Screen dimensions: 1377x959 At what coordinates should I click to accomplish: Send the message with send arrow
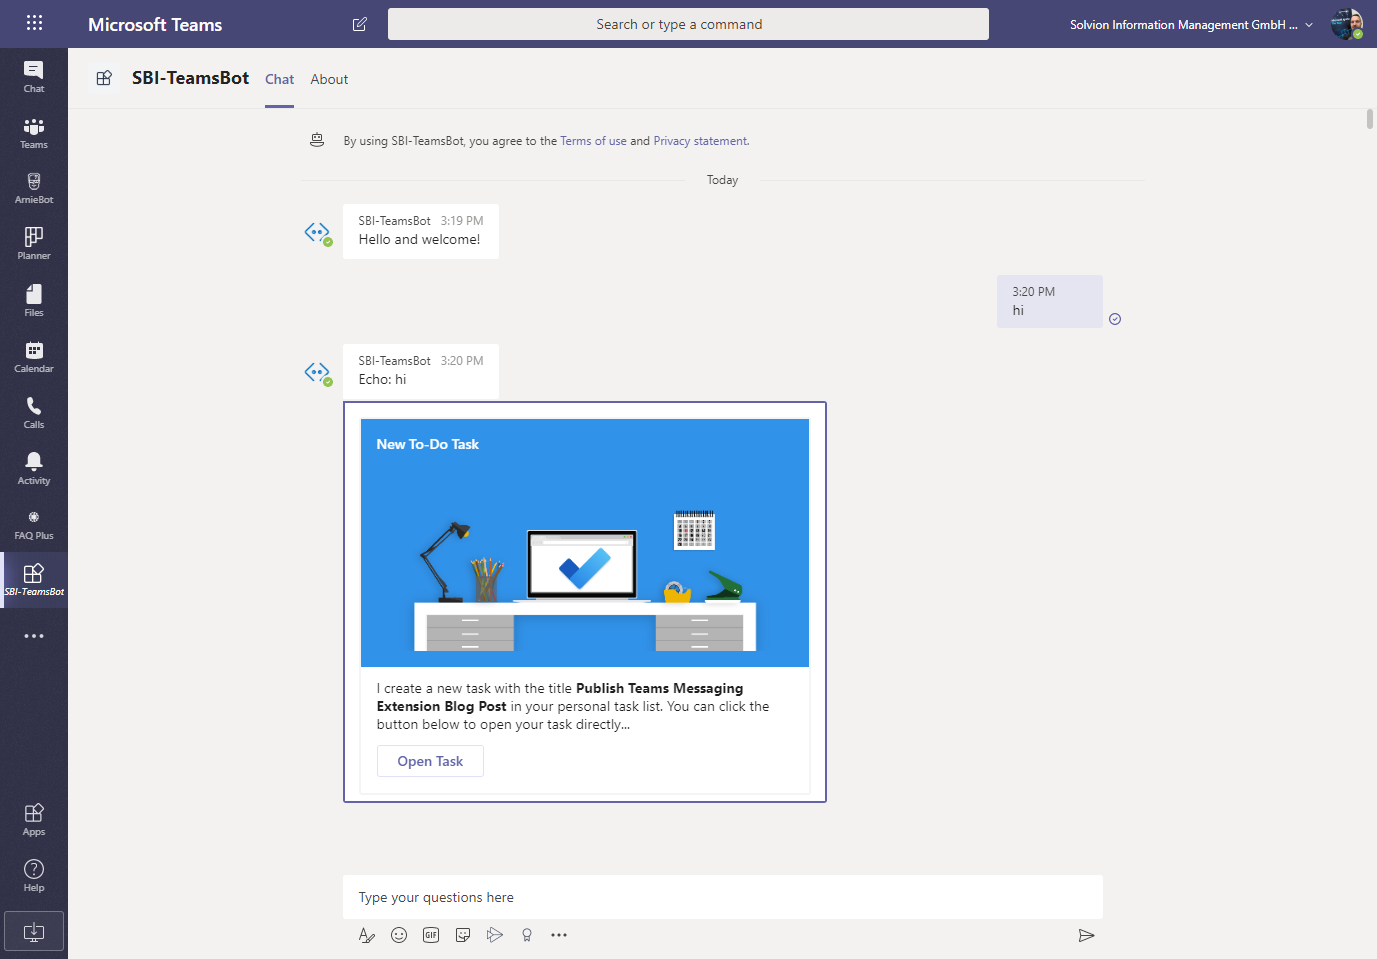pyautogui.click(x=1086, y=935)
